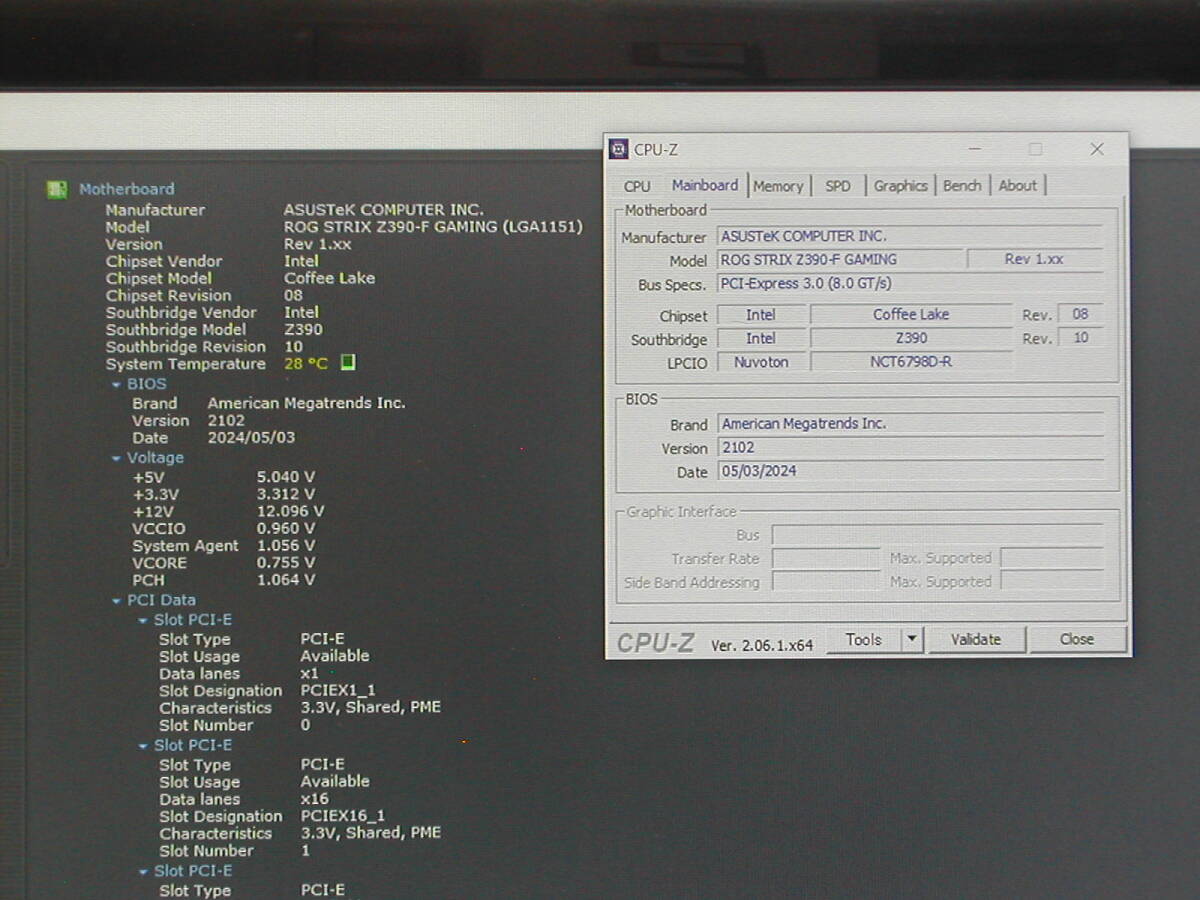The width and height of the screenshot is (1200, 900).
Task: Go to the Bench tab
Action: [962, 186]
